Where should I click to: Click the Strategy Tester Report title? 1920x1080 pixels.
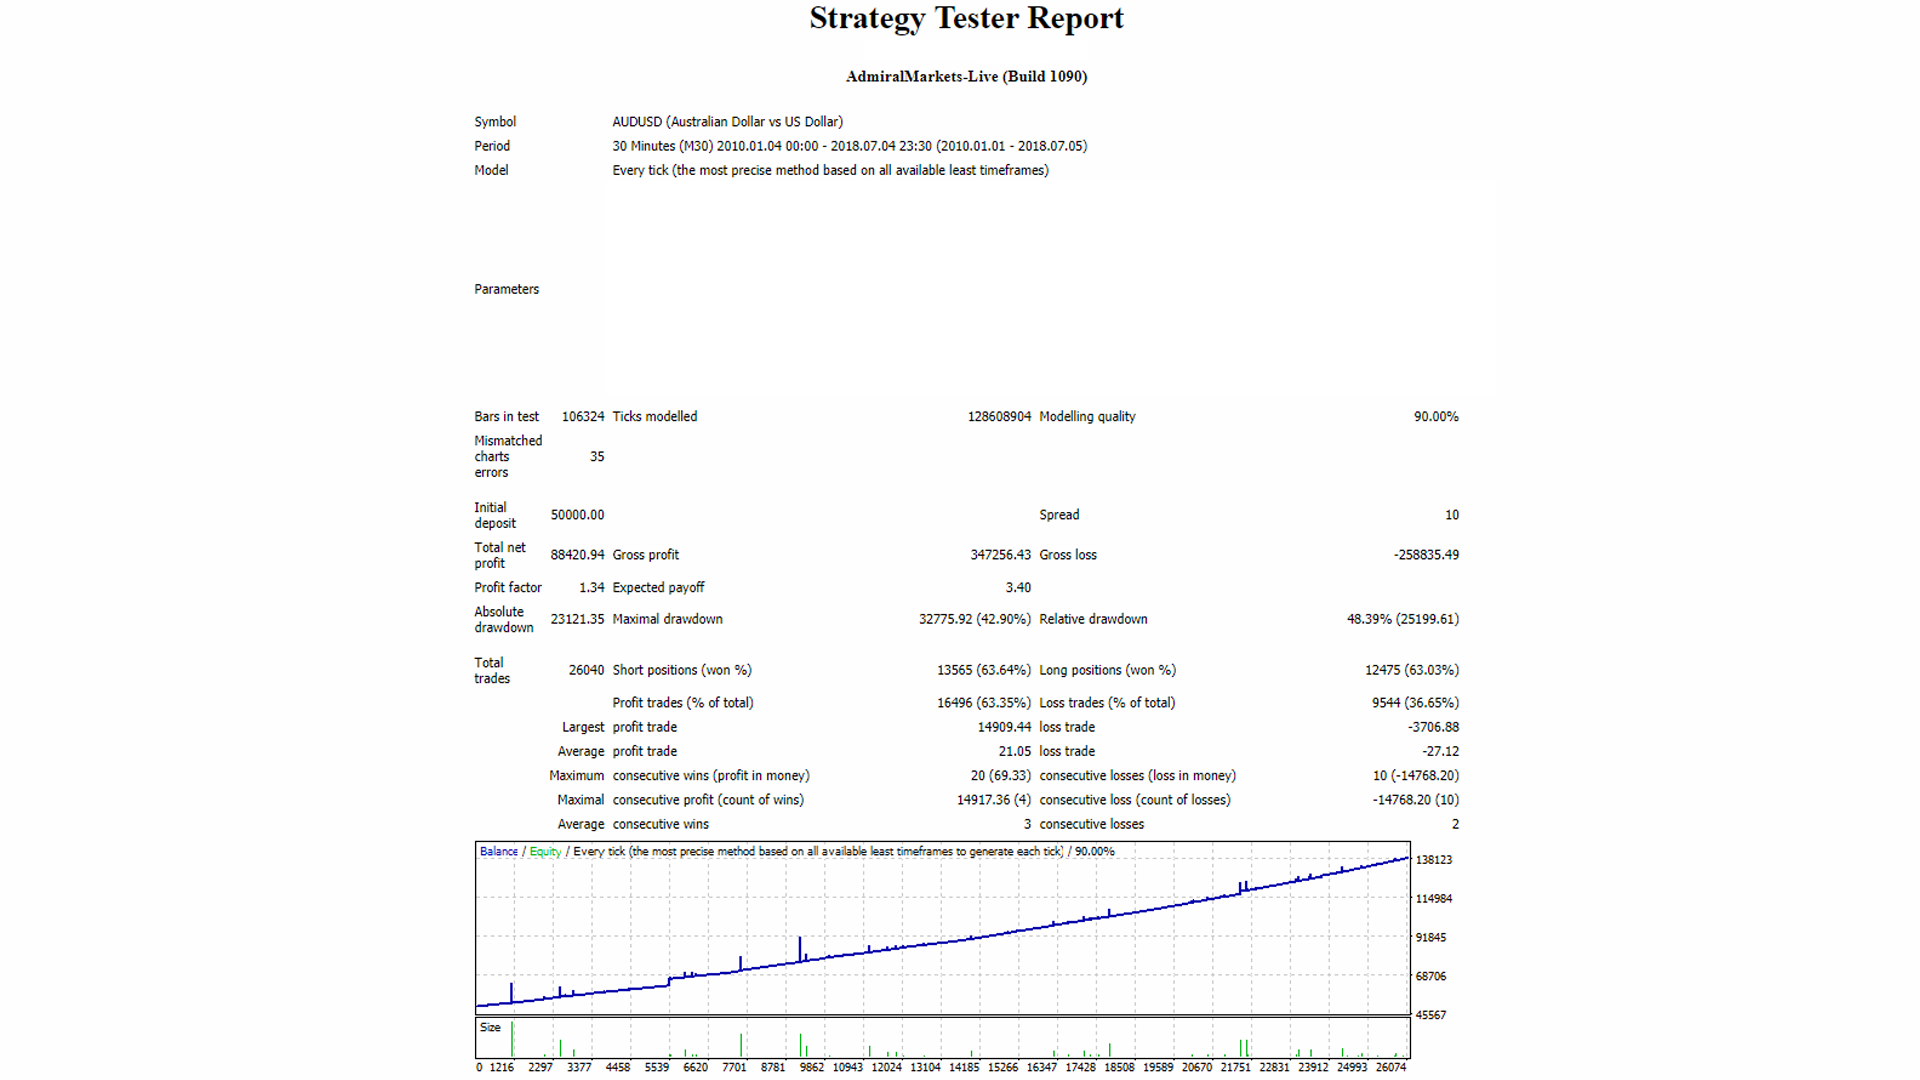click(966, 19)
